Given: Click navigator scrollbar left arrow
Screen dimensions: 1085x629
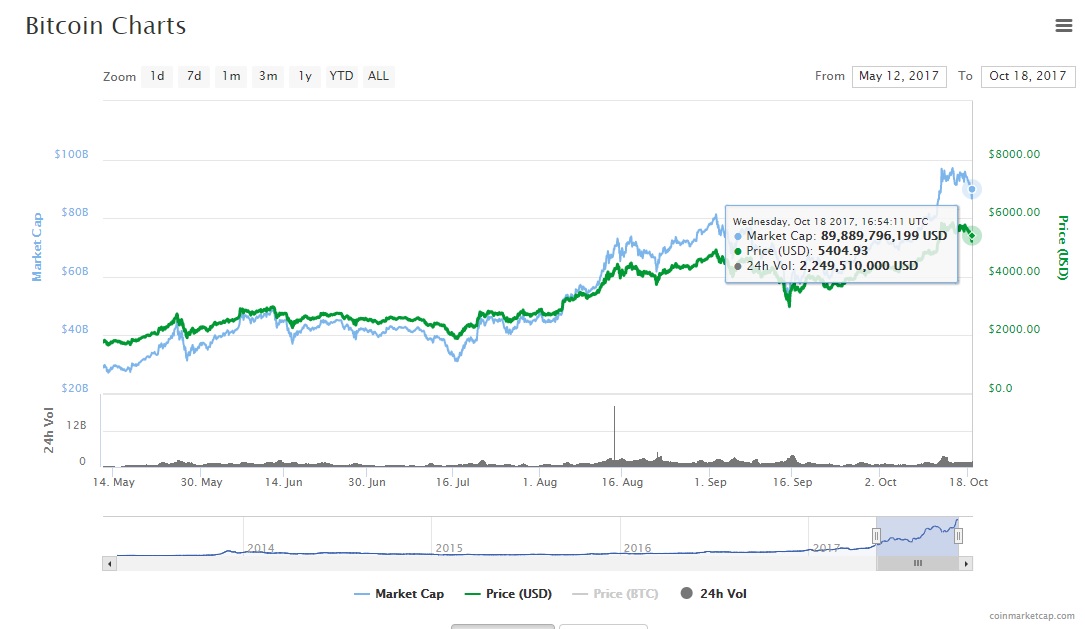Looking at the screenshot, I should click(x=109, y=563).
